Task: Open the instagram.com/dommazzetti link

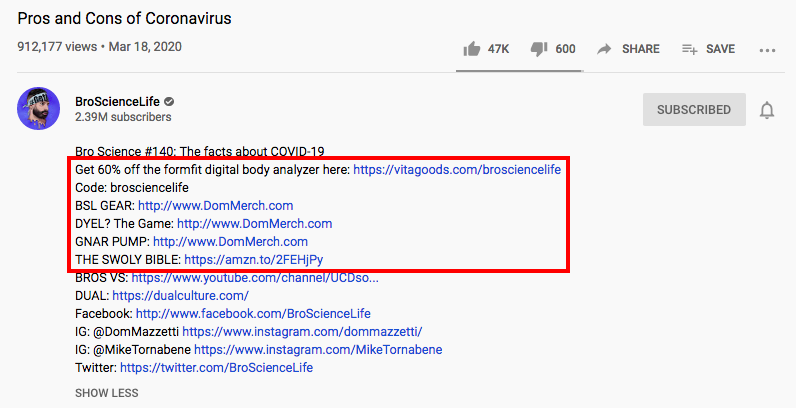Action: pos(302,332)
